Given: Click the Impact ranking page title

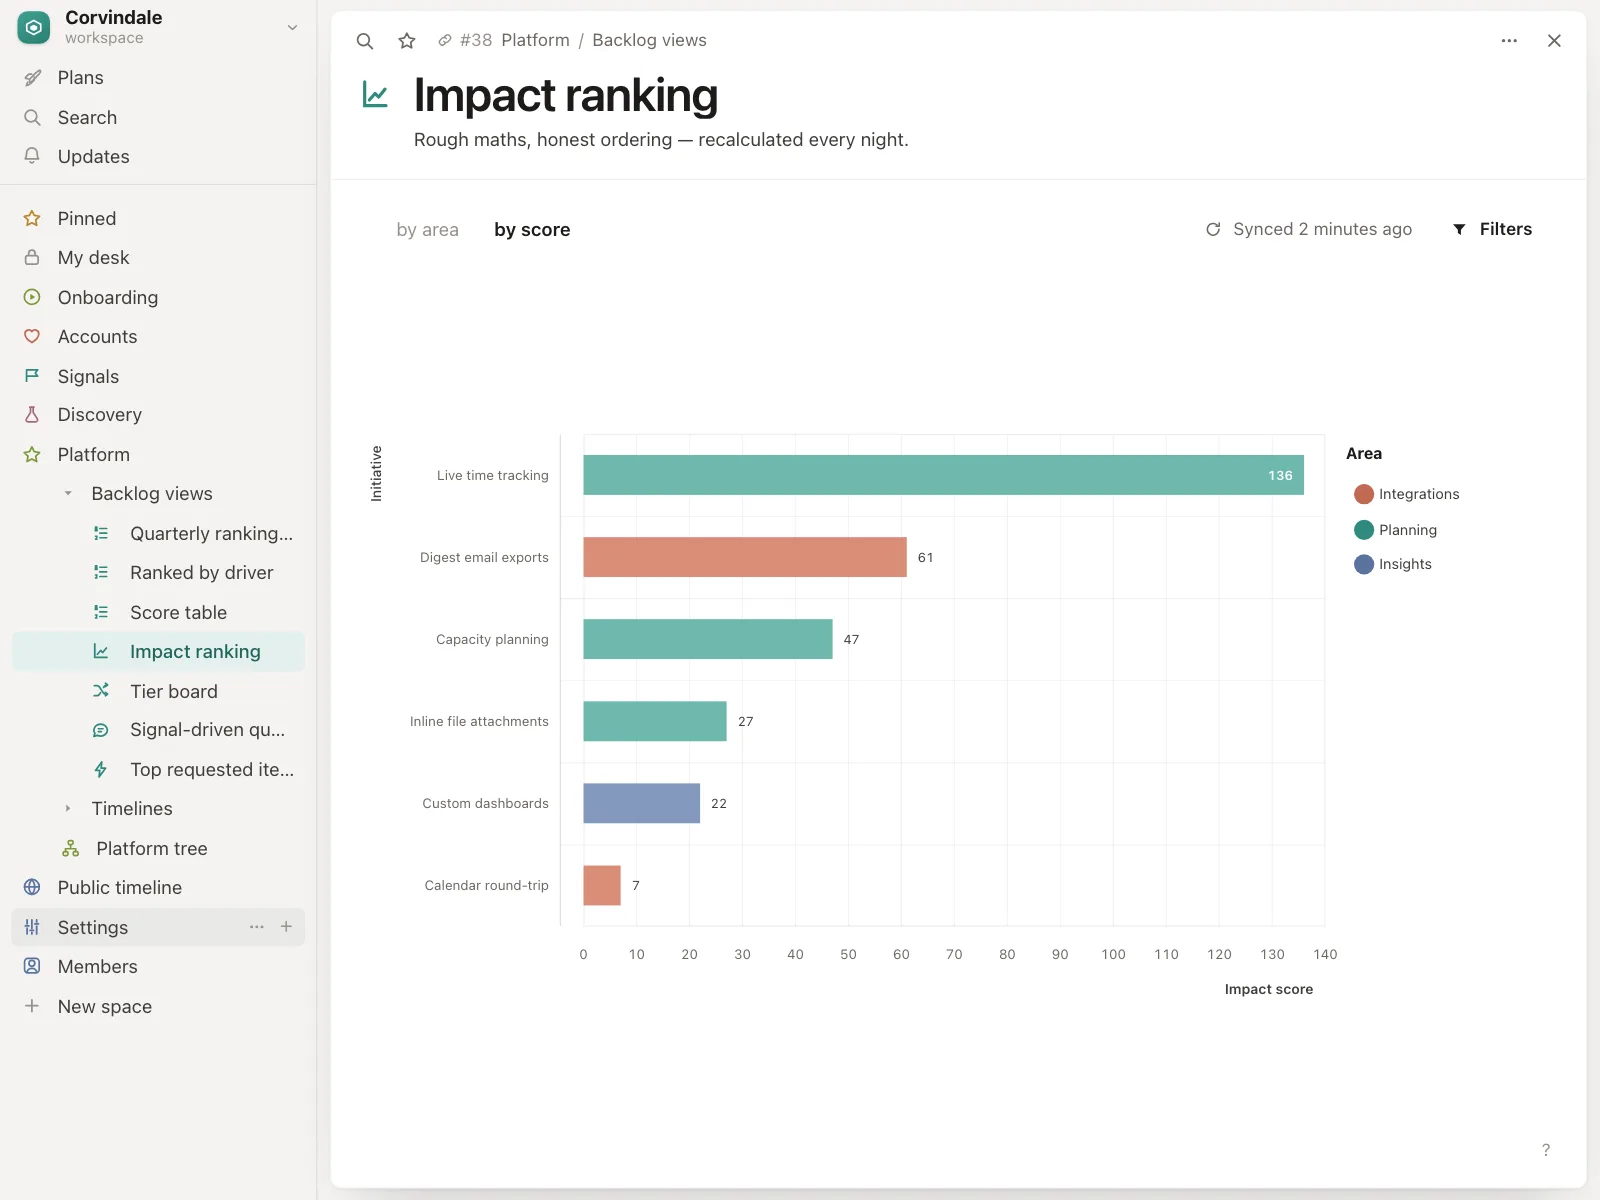Looking at the screenshot, I should tap(566, 95).
